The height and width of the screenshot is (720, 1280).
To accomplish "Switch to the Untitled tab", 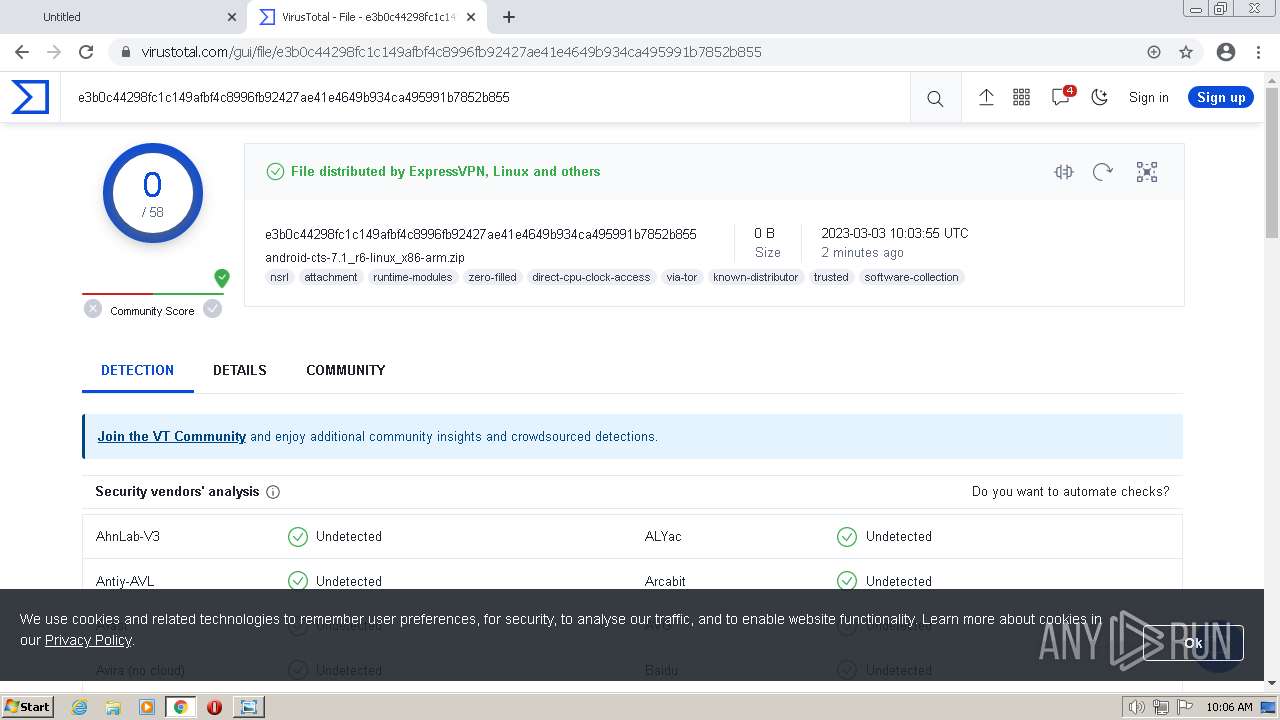I will (123, 17).
